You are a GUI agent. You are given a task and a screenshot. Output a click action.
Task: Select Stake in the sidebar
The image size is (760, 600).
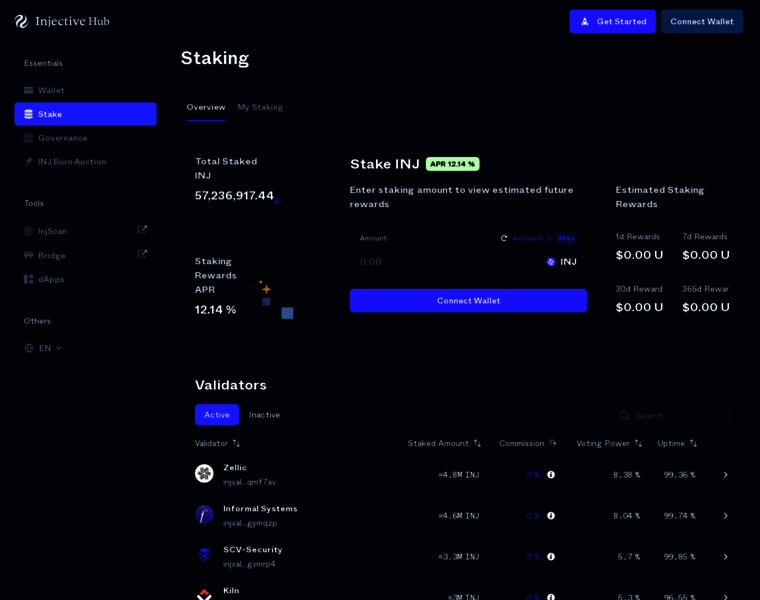click(x=85, y=114)
